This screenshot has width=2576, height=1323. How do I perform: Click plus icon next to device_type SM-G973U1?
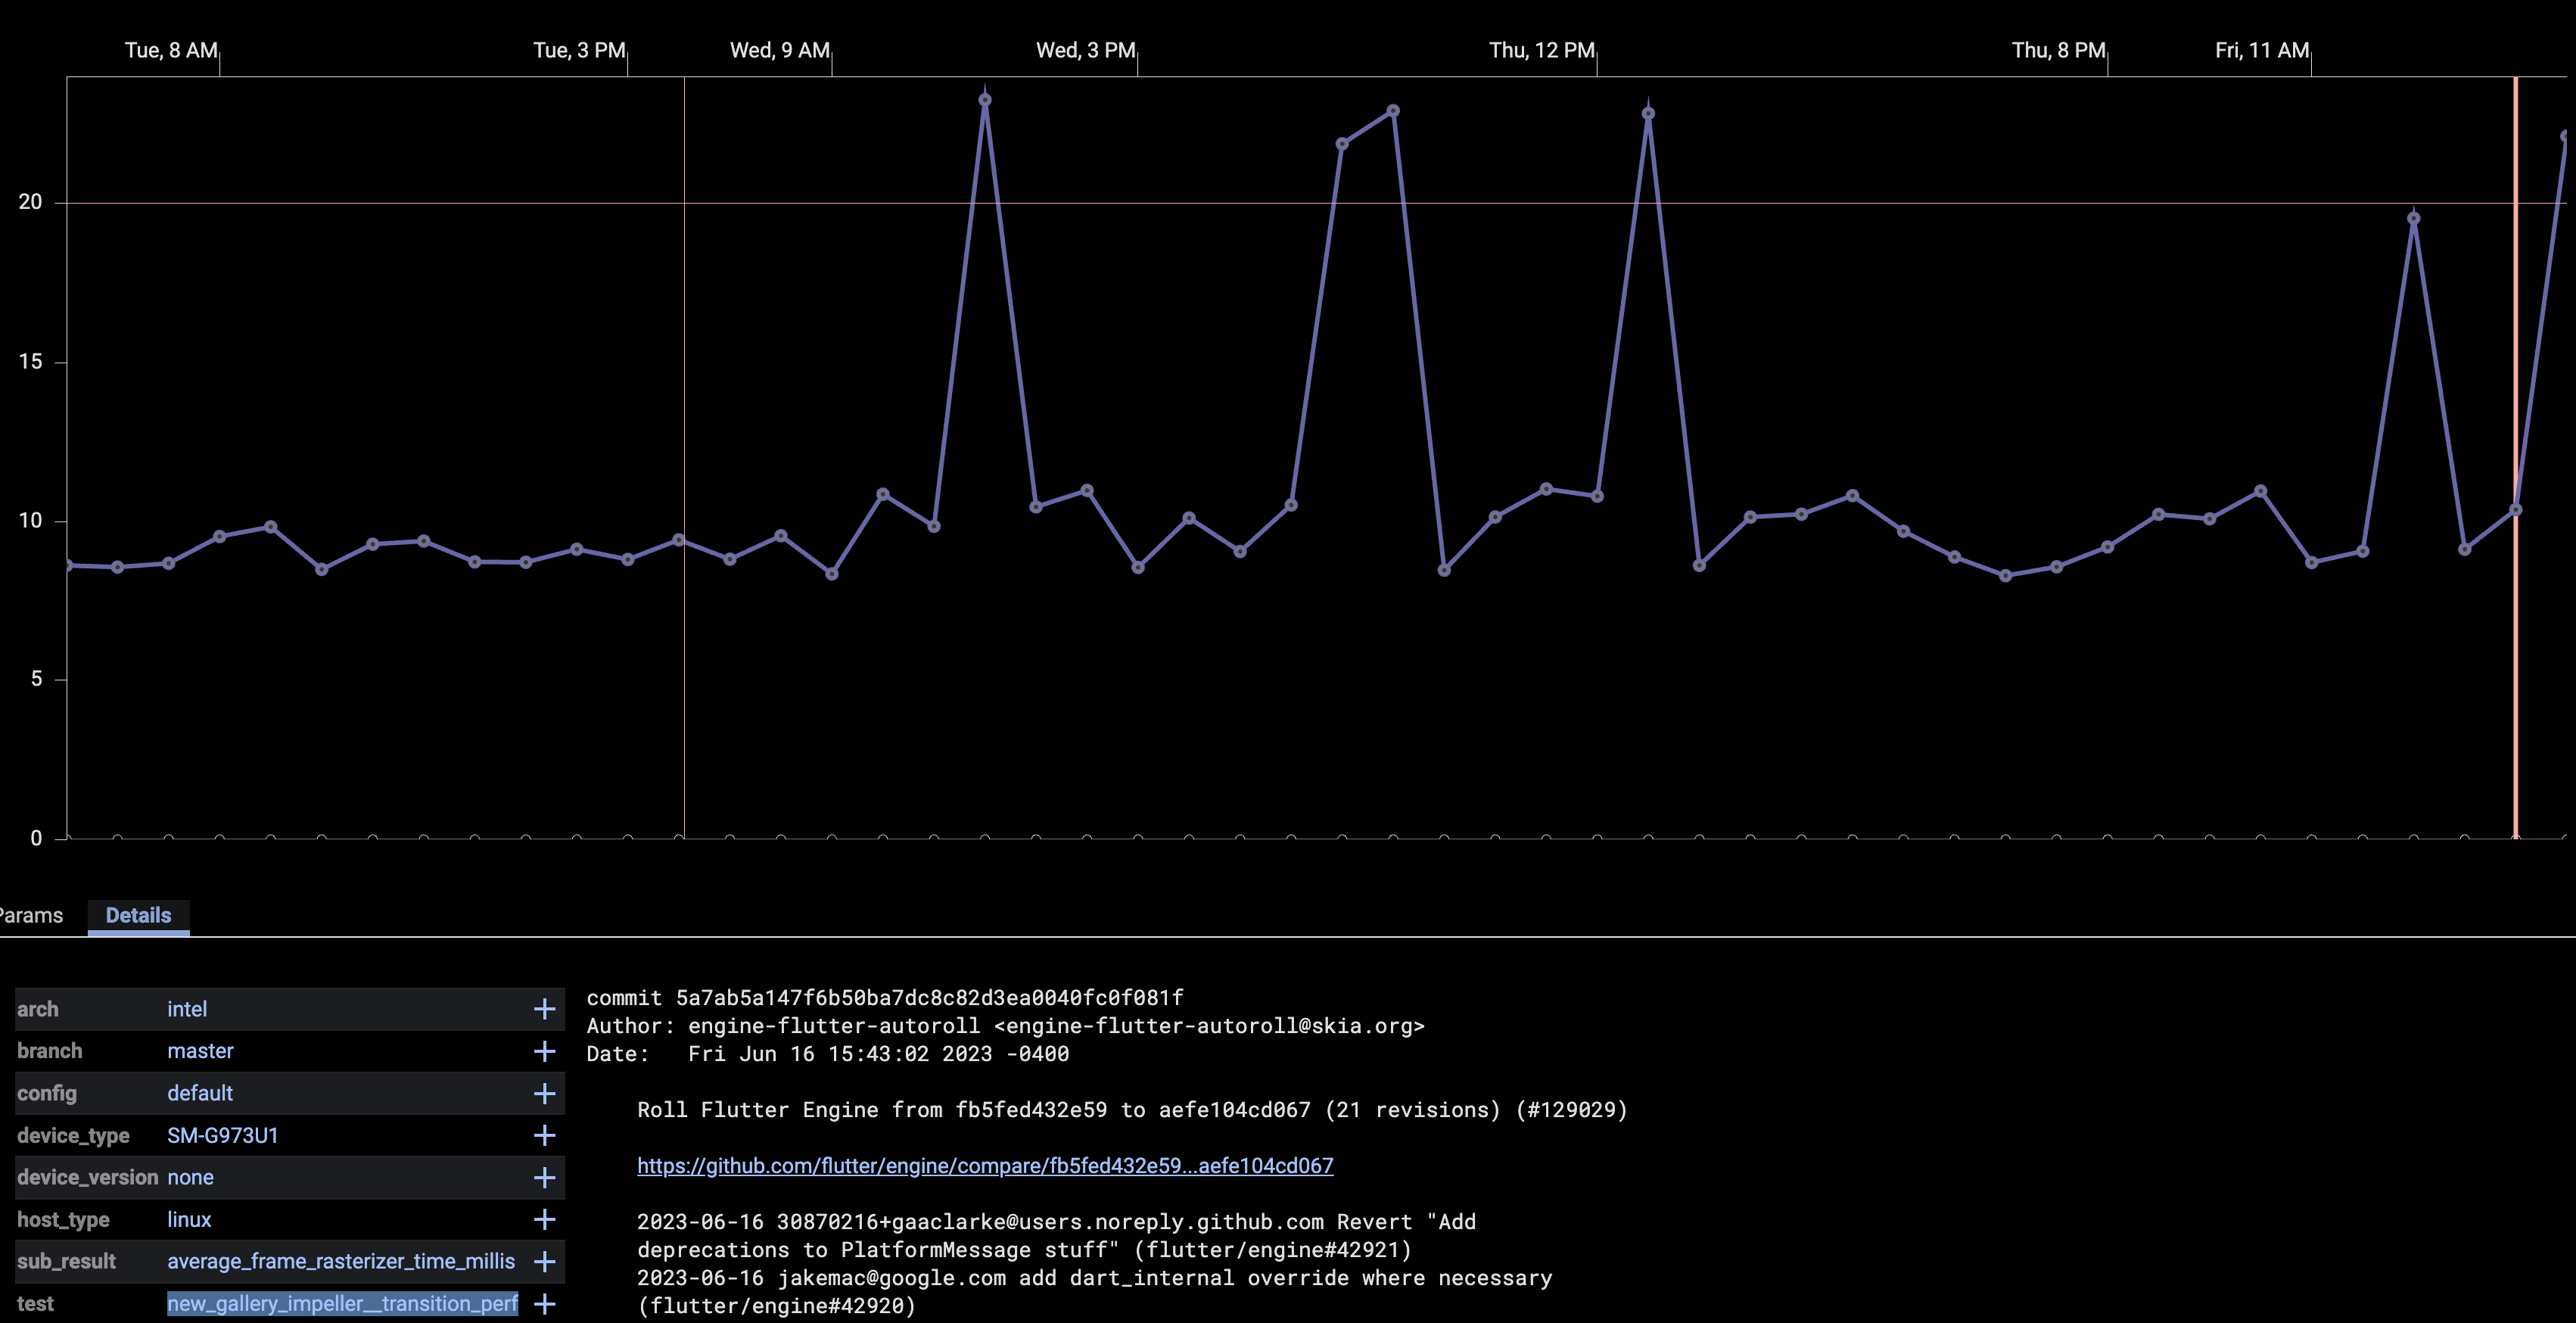pyautogui.click(x=544, y=1135)
